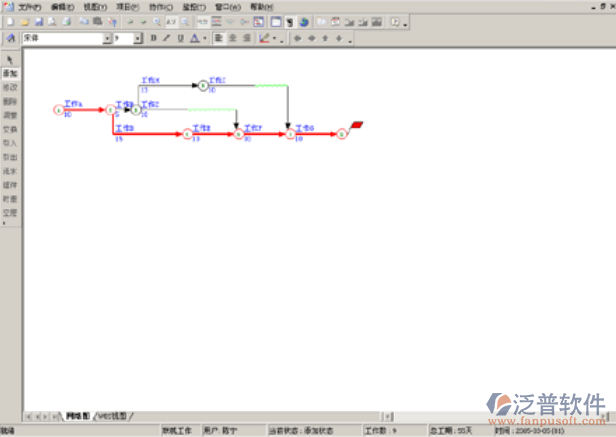
Task: Click the Bold formatting icon
Action: (x=153, y=39)
